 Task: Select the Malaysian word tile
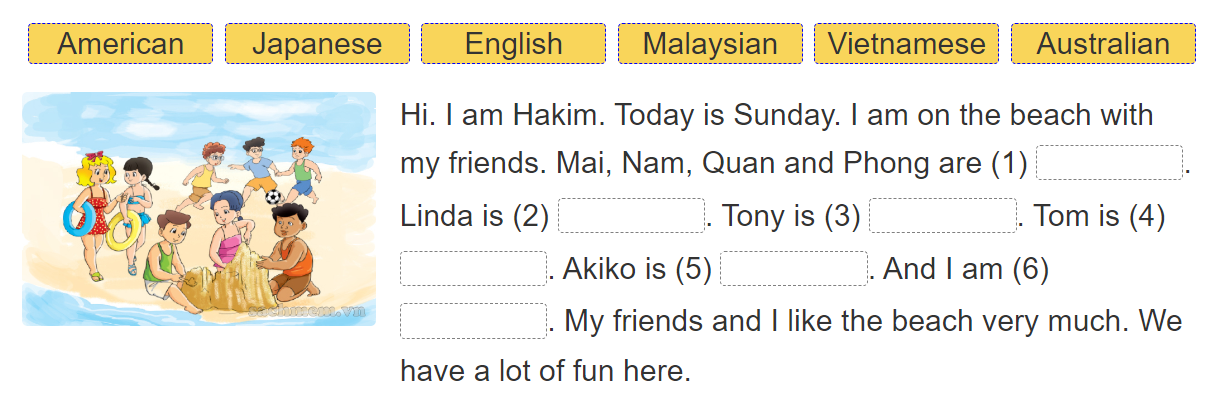pos(710,44)
